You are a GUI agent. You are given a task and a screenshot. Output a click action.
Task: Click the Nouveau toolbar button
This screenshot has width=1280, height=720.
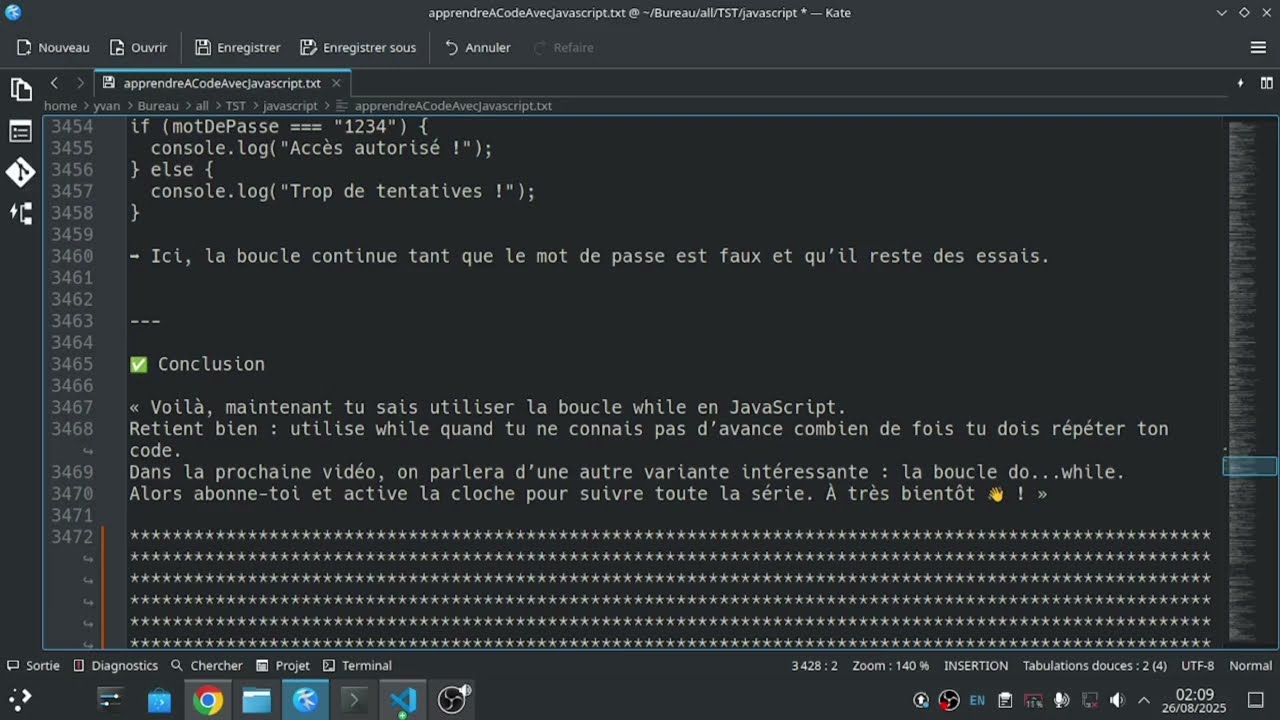[53, 47]
